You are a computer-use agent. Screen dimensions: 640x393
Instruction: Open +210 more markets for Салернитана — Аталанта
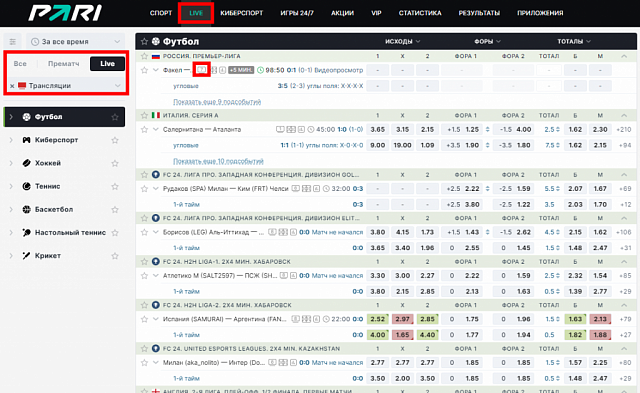coord(625,129)
